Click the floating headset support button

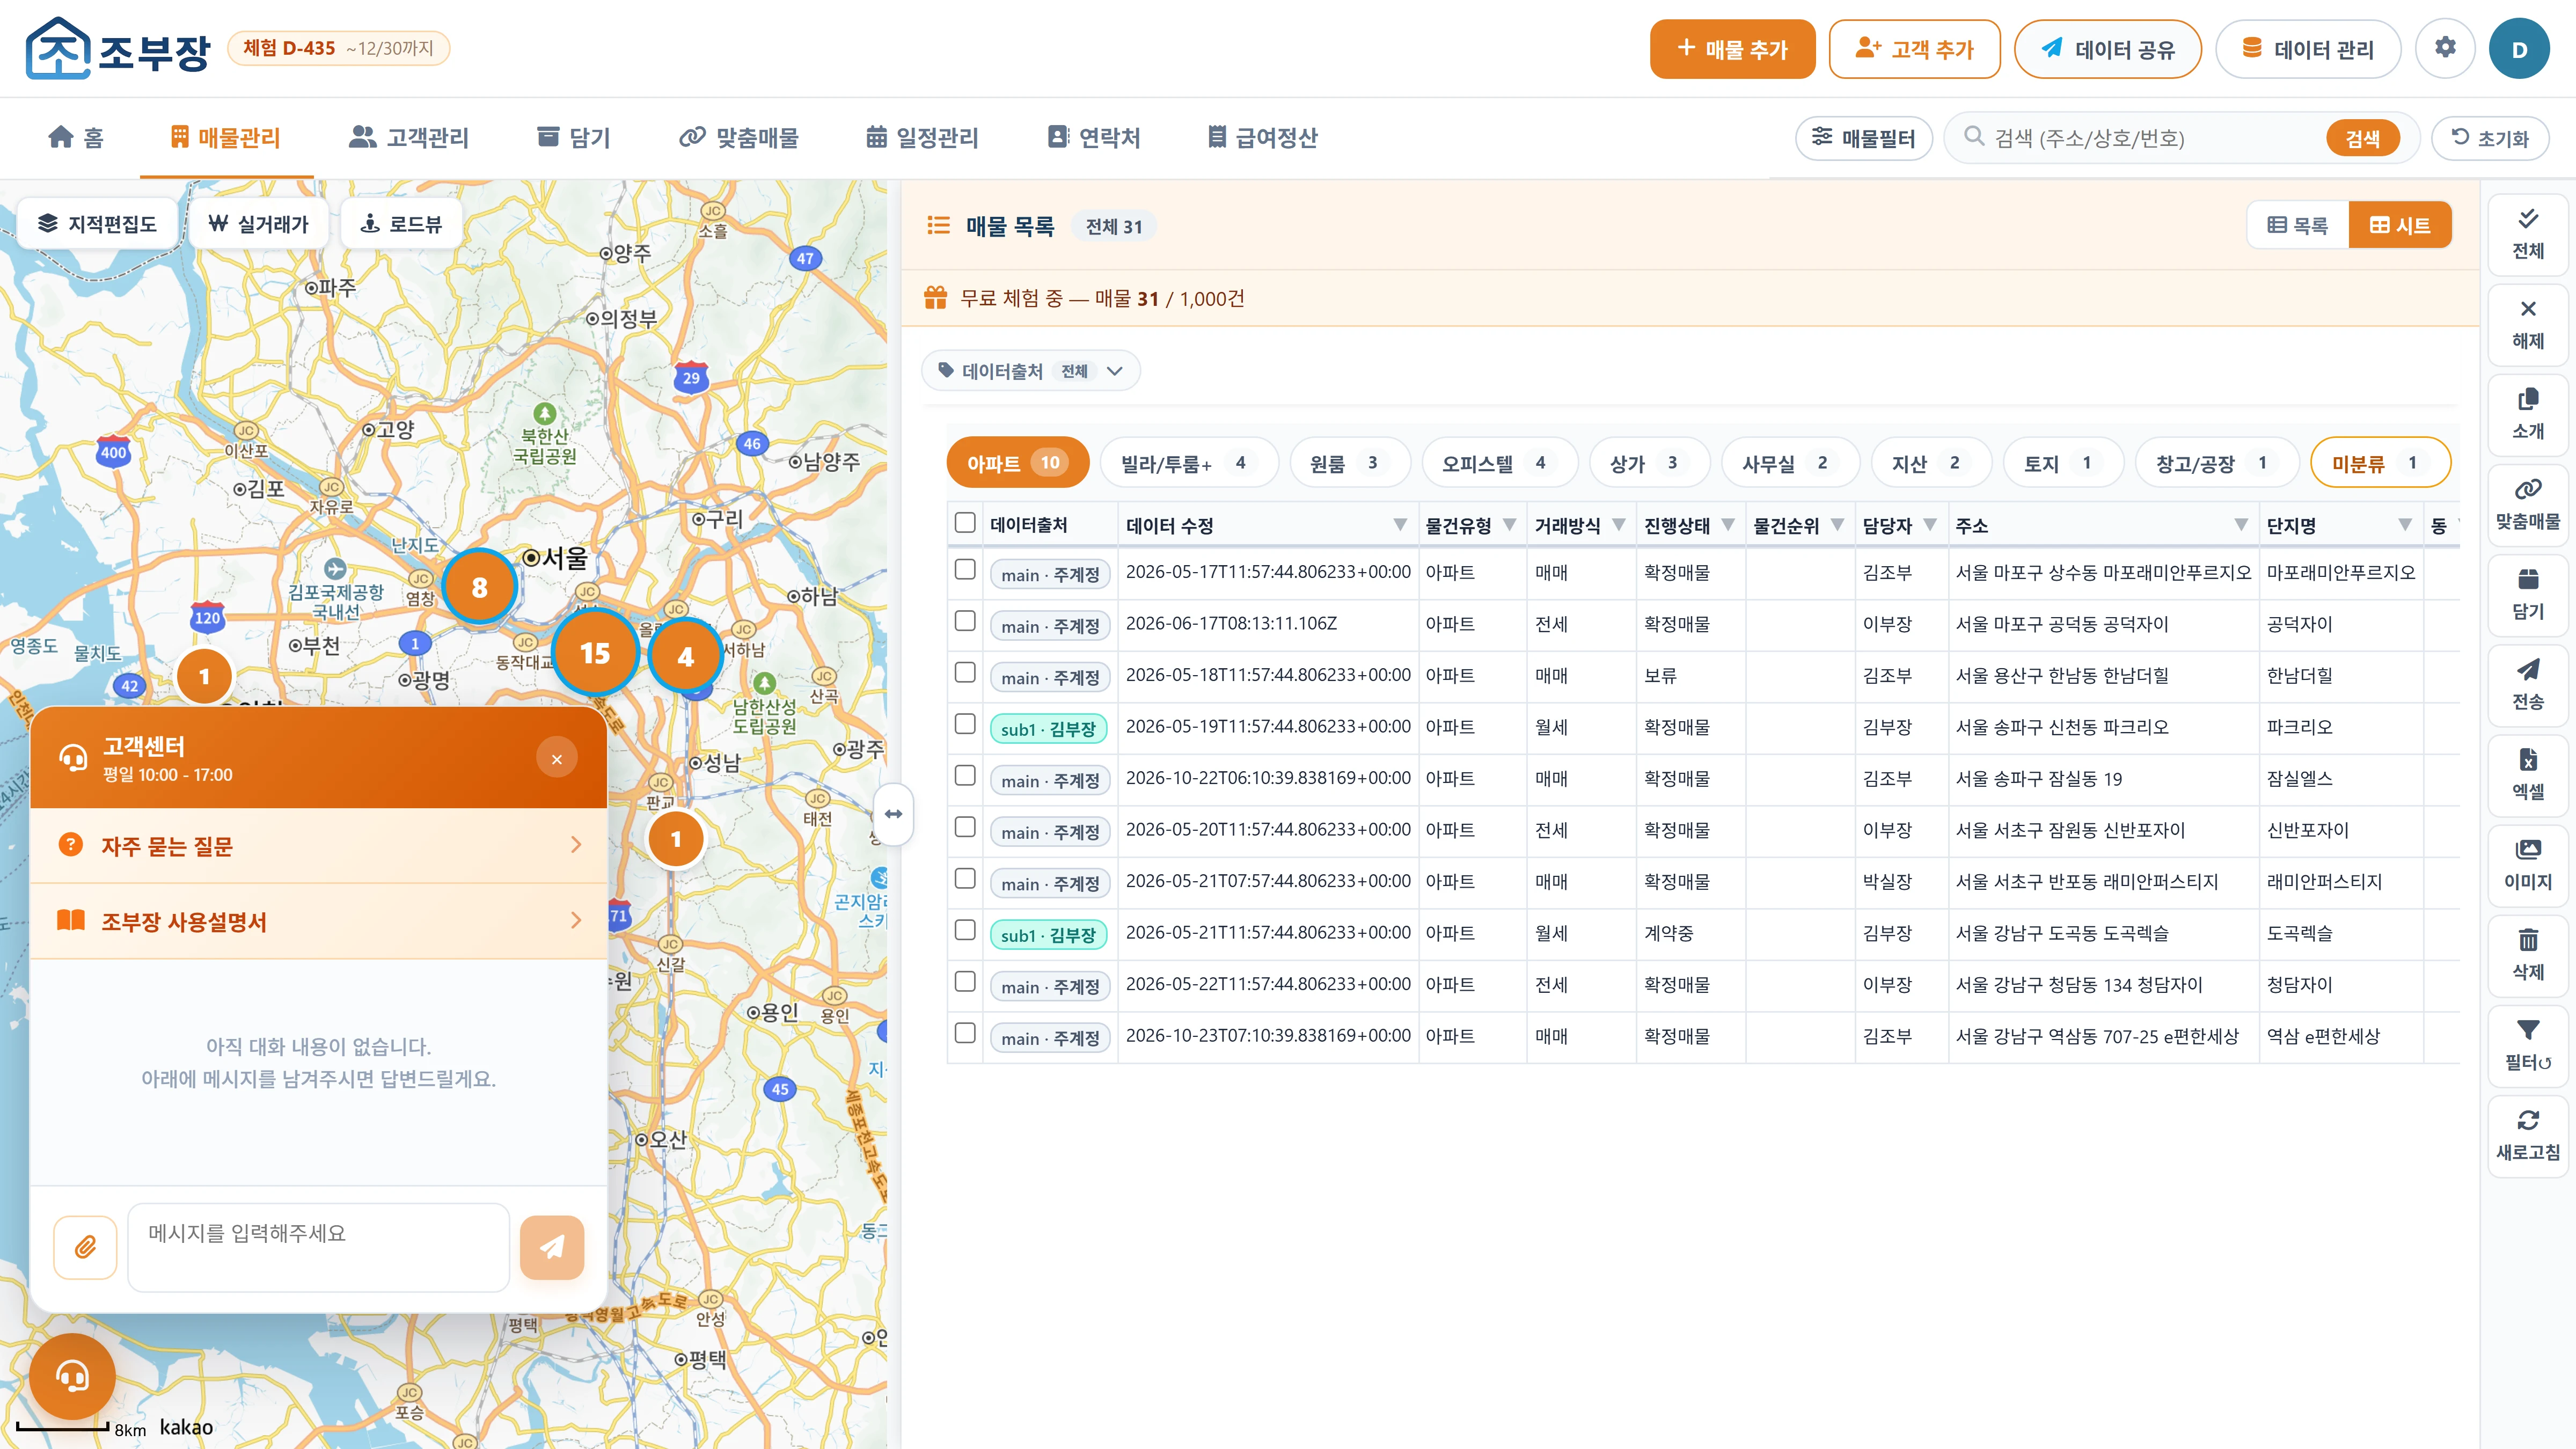(x=72, y=1376)
